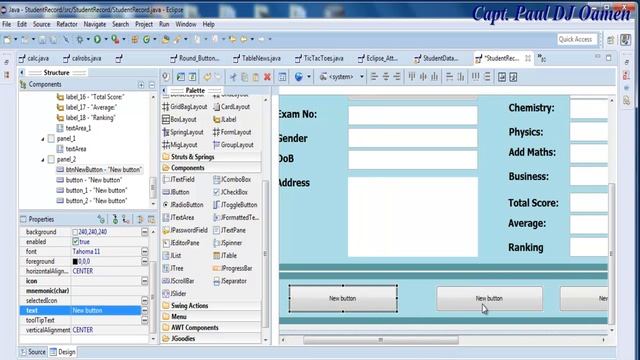
Task: Open the Navigate menu
Action: 95,24
